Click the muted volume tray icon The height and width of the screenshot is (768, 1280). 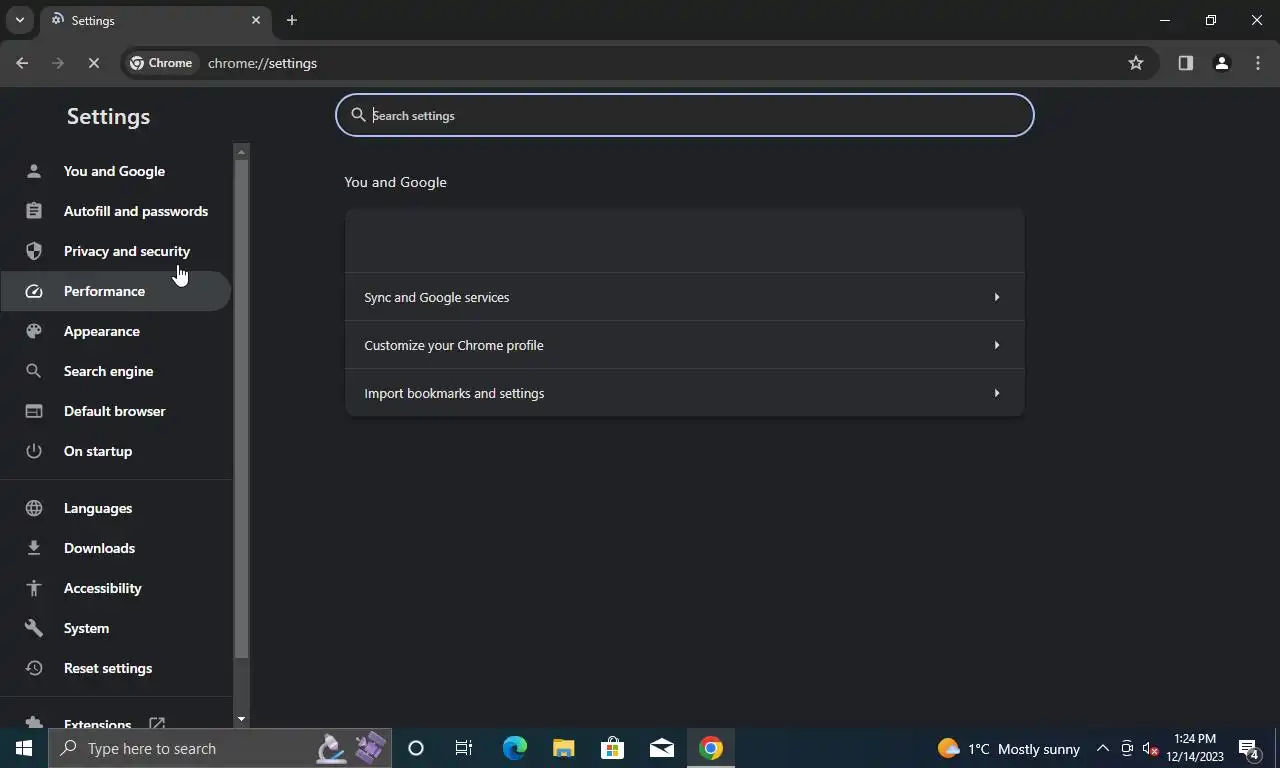coord(1151,748)
